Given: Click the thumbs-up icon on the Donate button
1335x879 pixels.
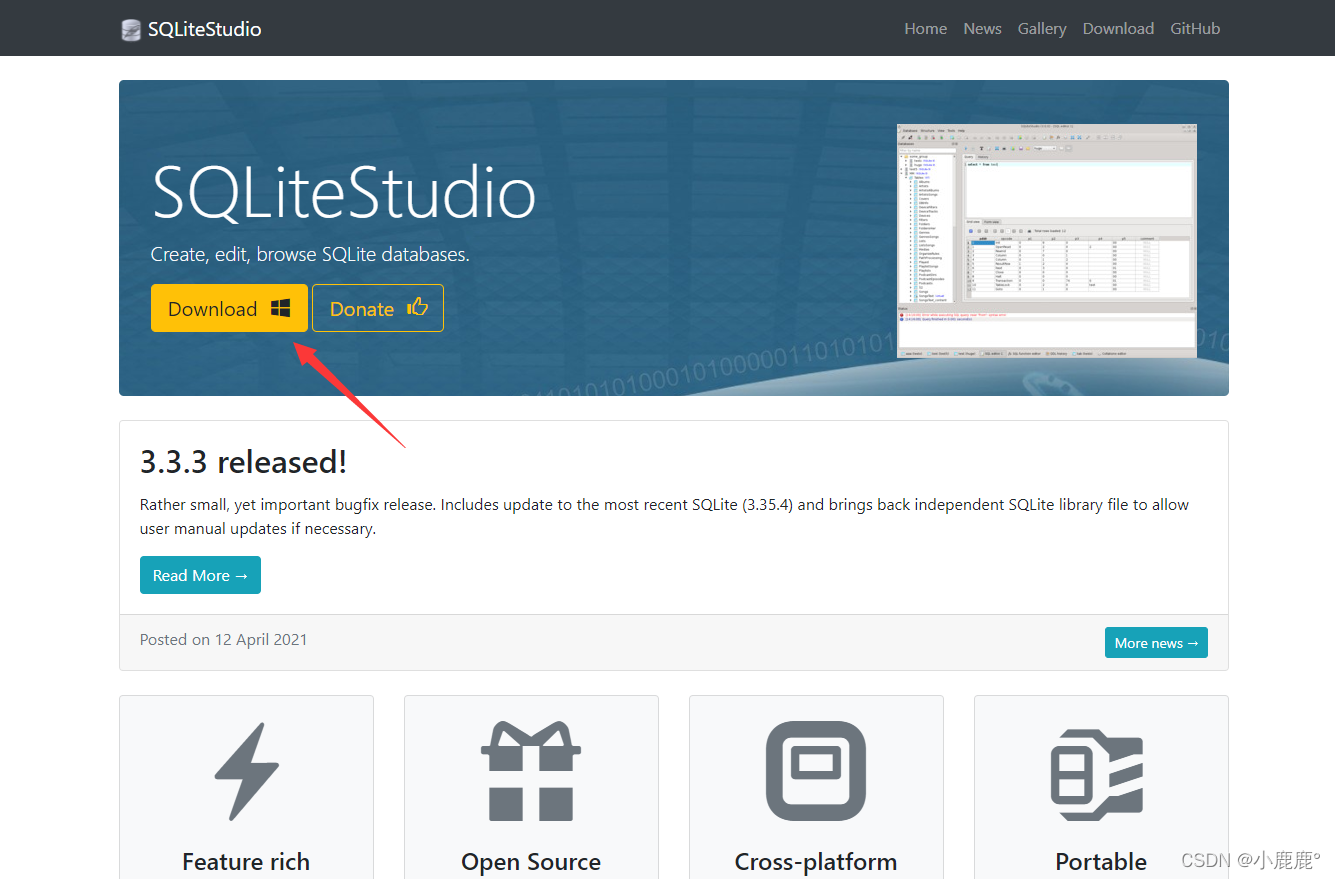Looking at the screenshot, I should coord(417,307).
